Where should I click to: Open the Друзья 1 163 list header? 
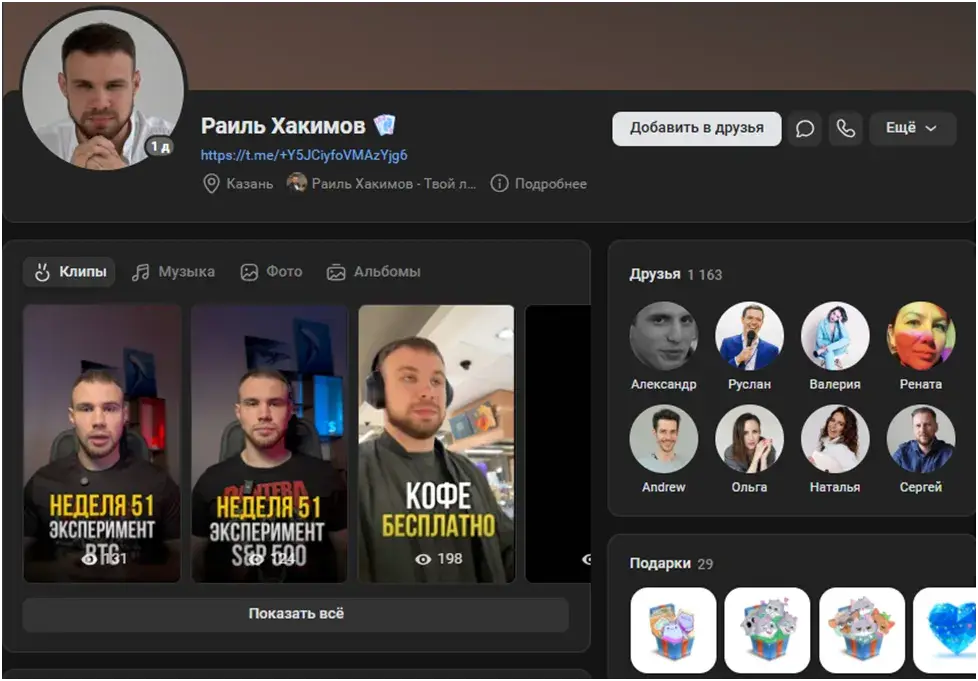click(x=675, y=274)
